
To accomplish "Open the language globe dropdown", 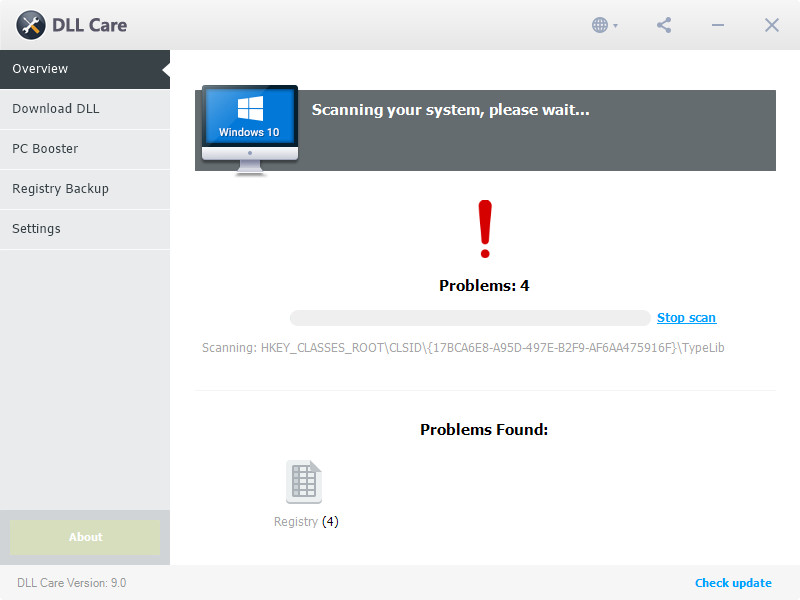I will coord(605,25).
